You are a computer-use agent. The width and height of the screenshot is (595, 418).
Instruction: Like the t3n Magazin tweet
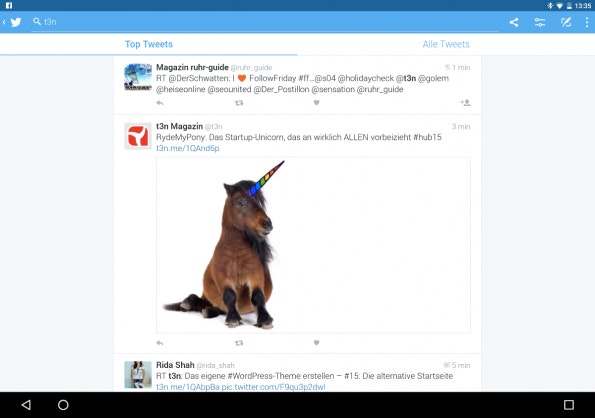[x=316, y=343]
